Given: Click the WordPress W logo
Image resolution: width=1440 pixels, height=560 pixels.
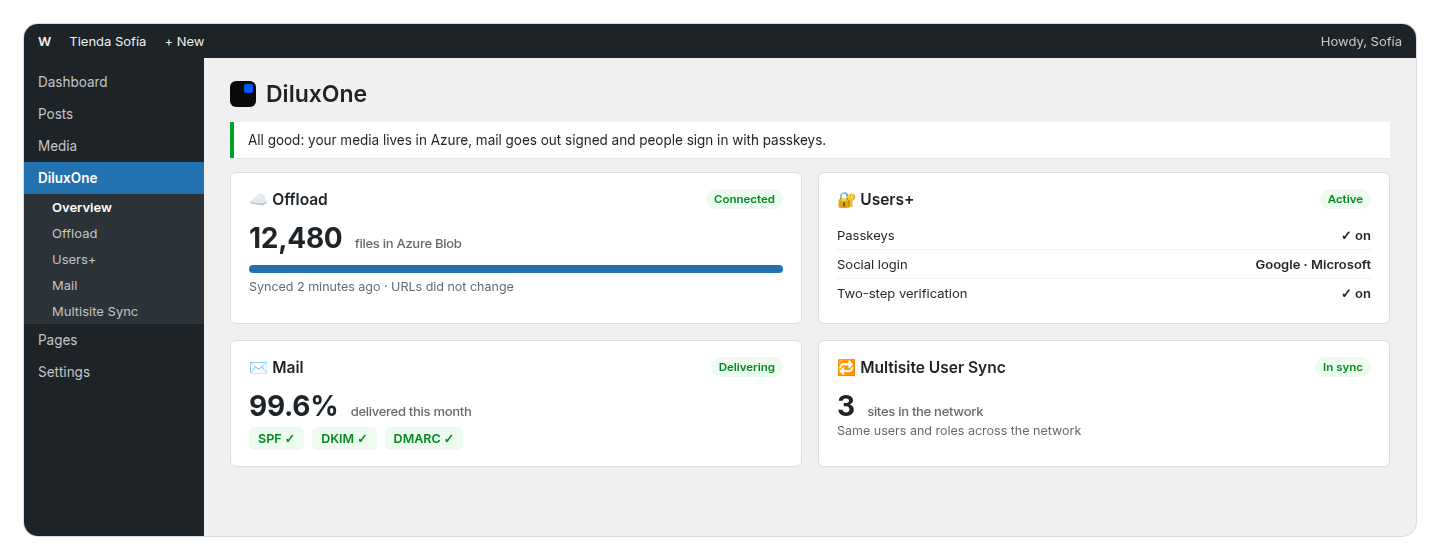Looking at the screenshot, I should 44,42.
